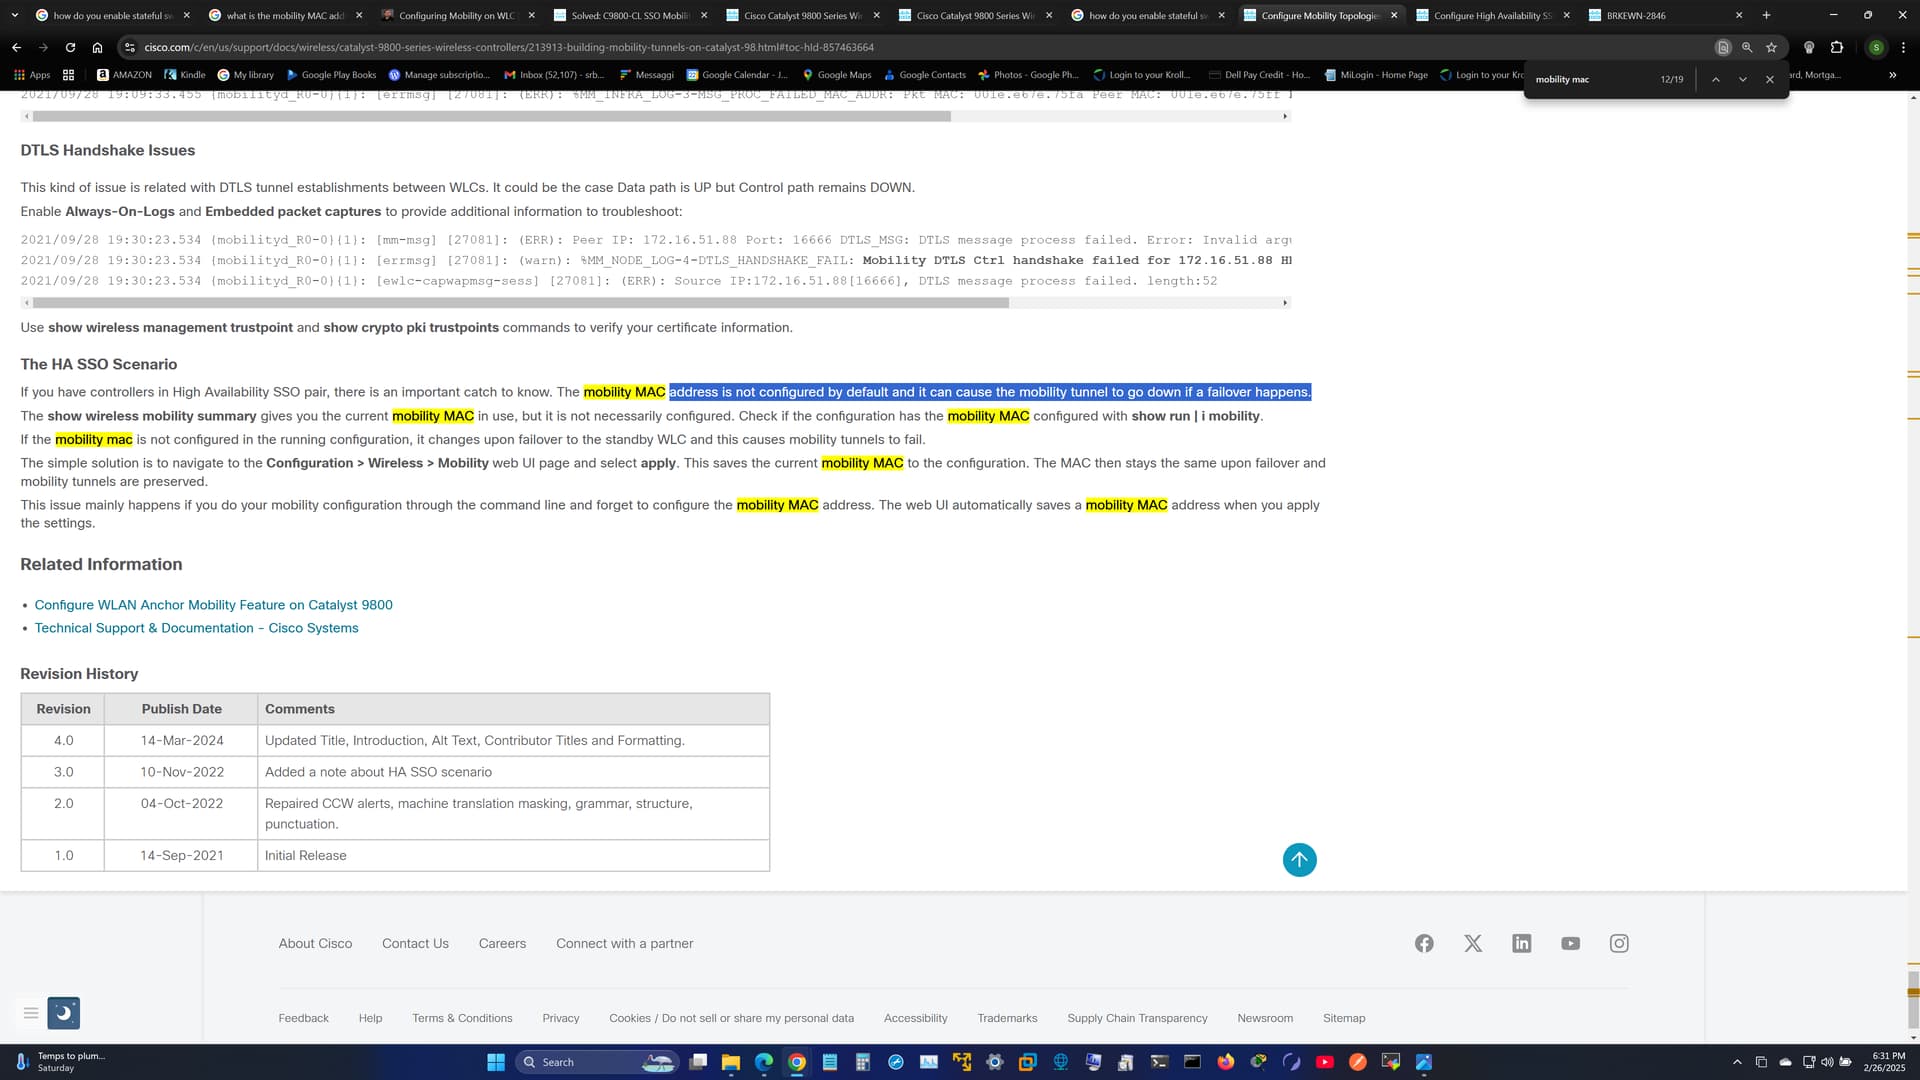Viewport: 1920px width, 1080px height.
Task: Open the Contact Us footer link
Action: pos(415,943)
